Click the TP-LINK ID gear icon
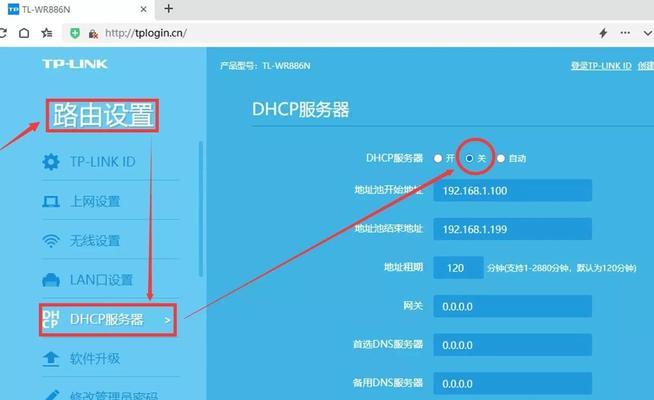The height and width of the screenshot is (400, 654). click(51, 161)
